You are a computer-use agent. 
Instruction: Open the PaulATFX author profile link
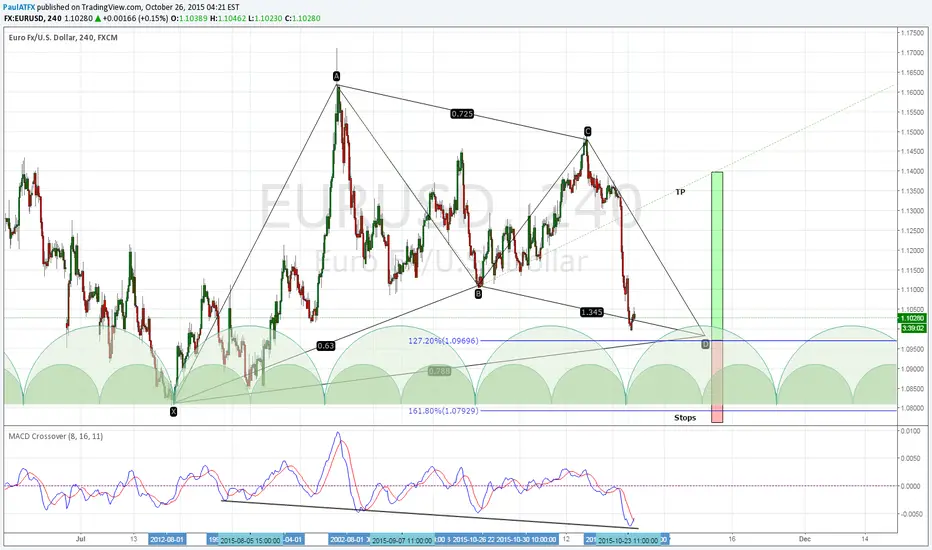[19, 7]
